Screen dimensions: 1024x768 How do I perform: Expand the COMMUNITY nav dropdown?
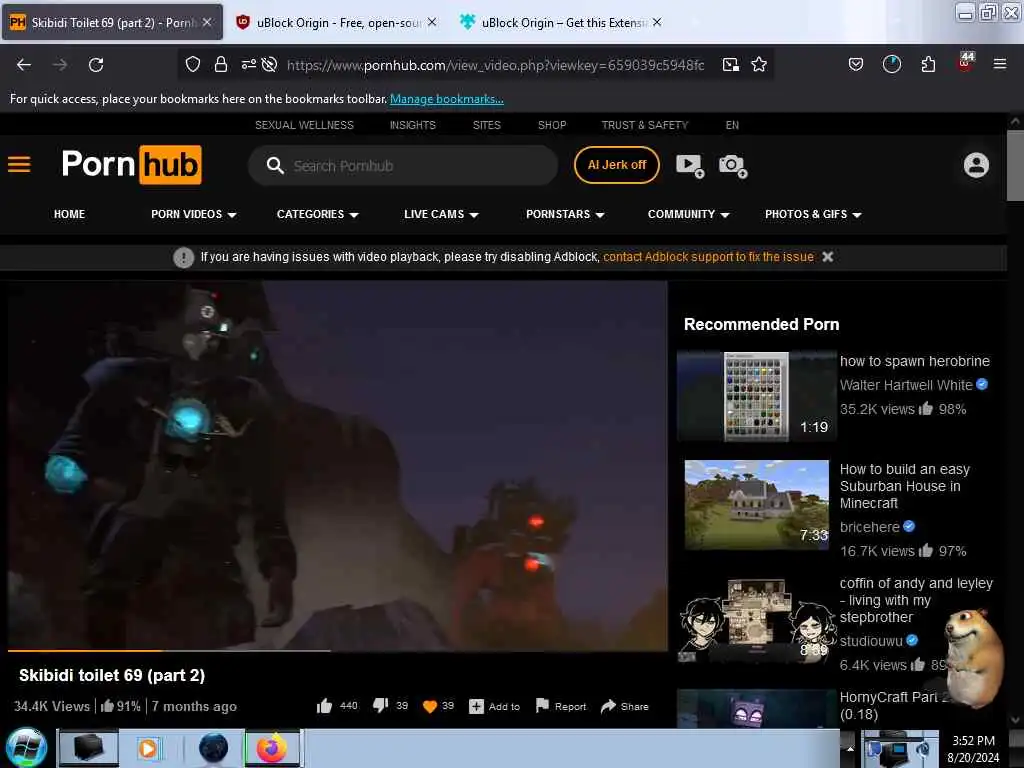point(688,214)
